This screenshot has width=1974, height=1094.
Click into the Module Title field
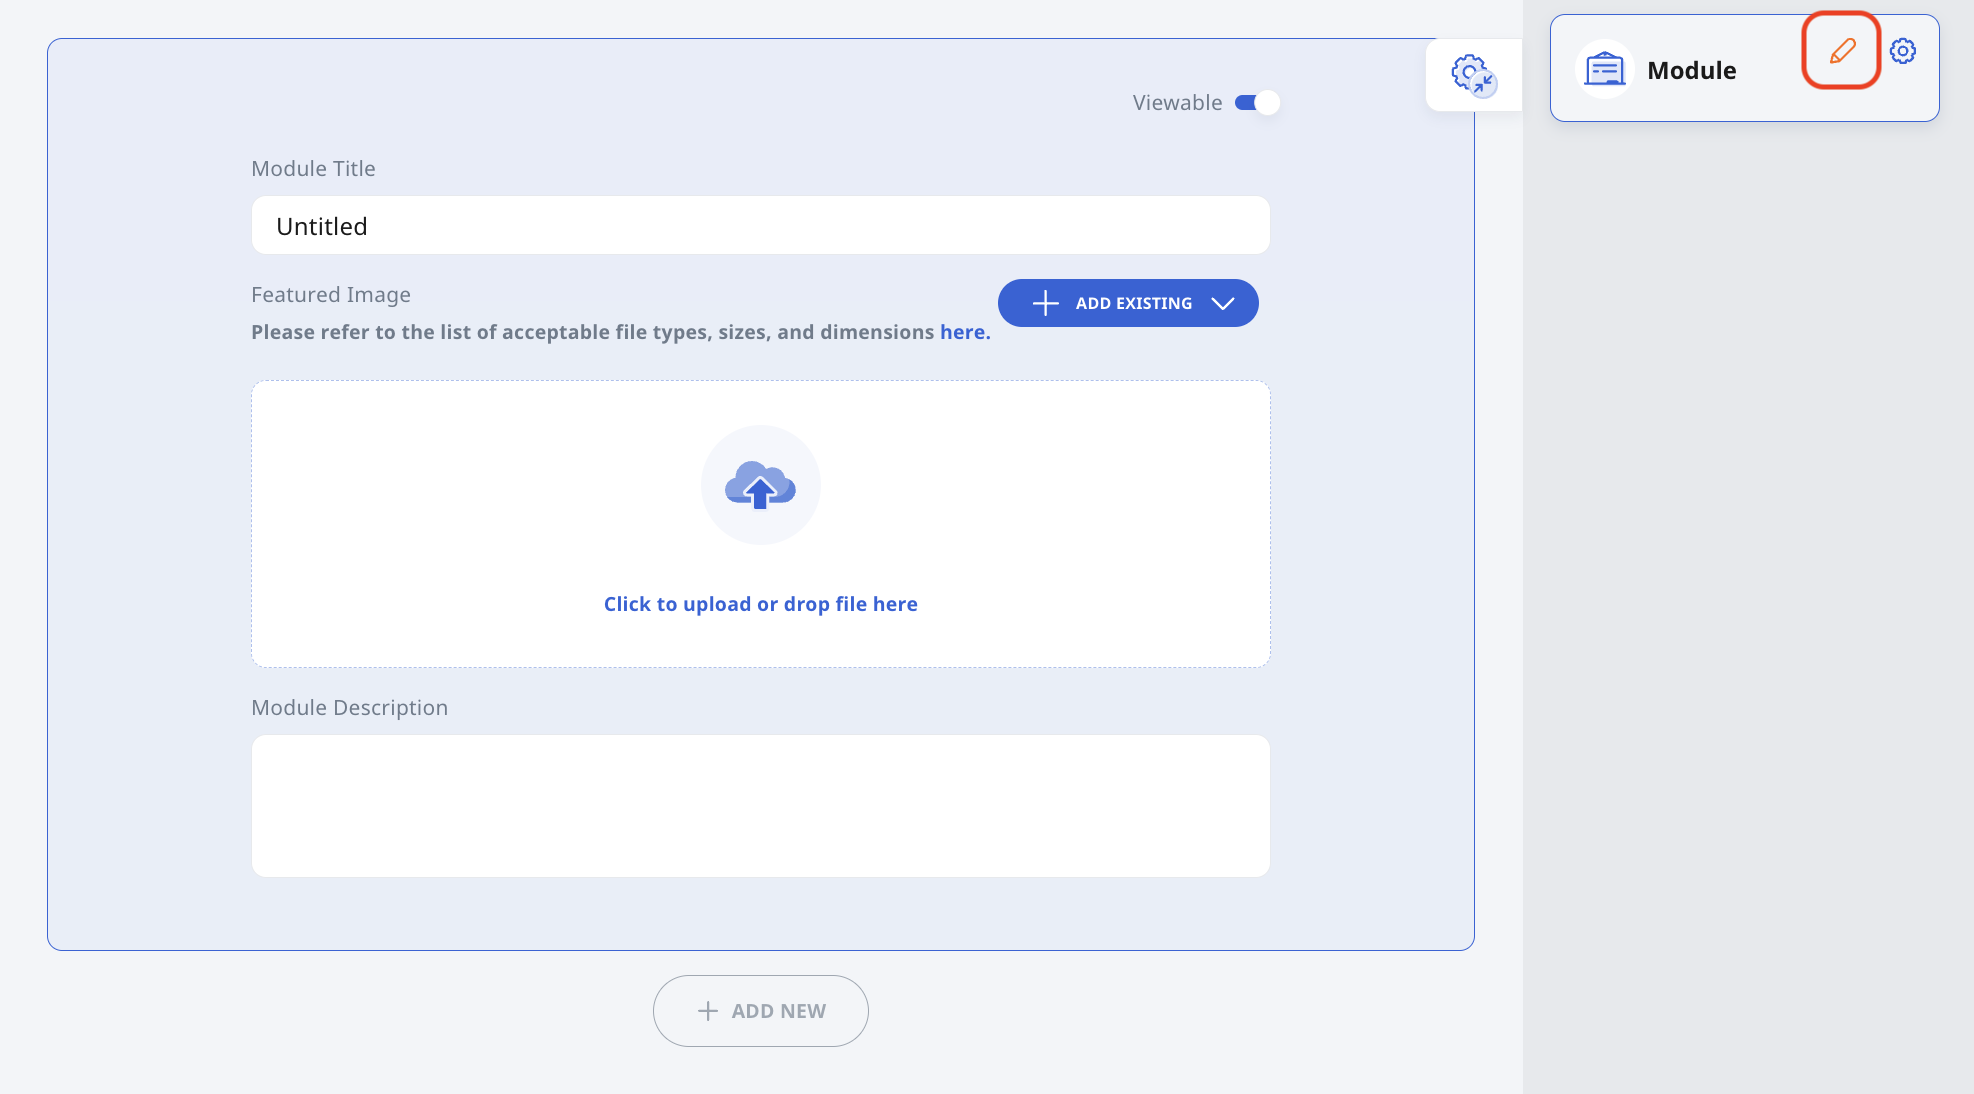760,225
